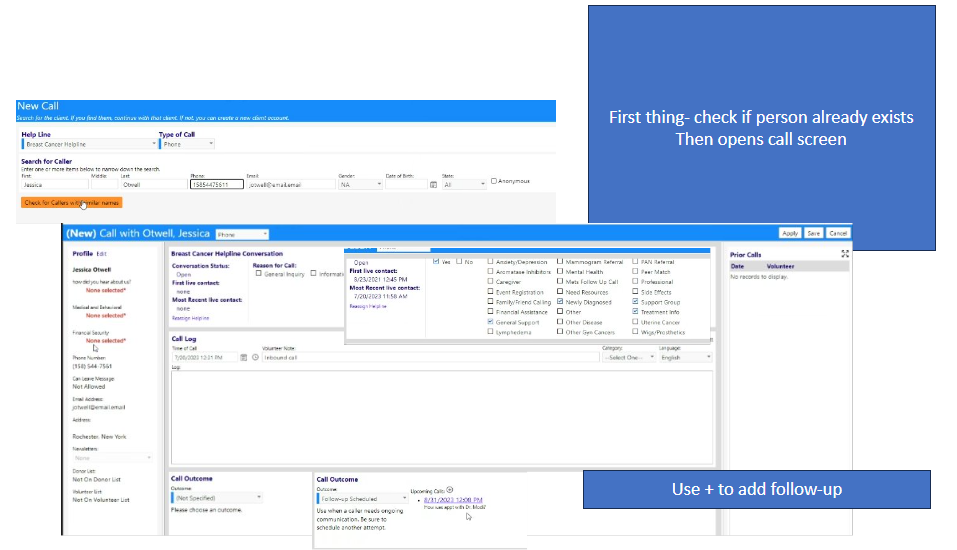
Task: Check the General Inquiry reason
Action: click(x=258, y=273)
